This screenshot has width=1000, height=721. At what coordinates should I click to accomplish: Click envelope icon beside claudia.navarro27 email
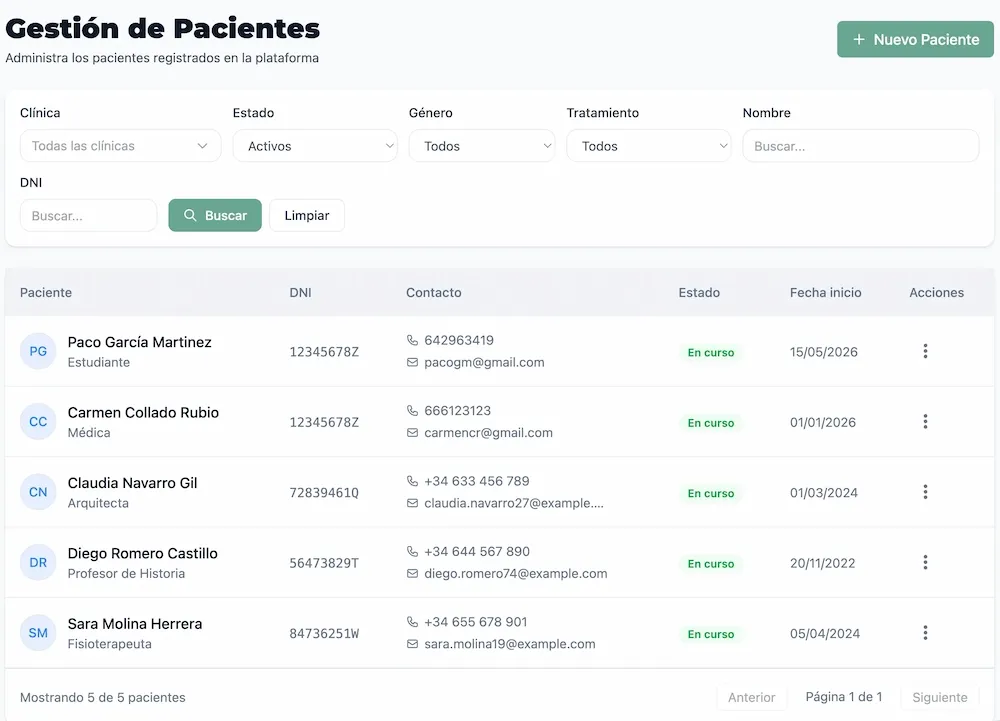pos(413,503)
